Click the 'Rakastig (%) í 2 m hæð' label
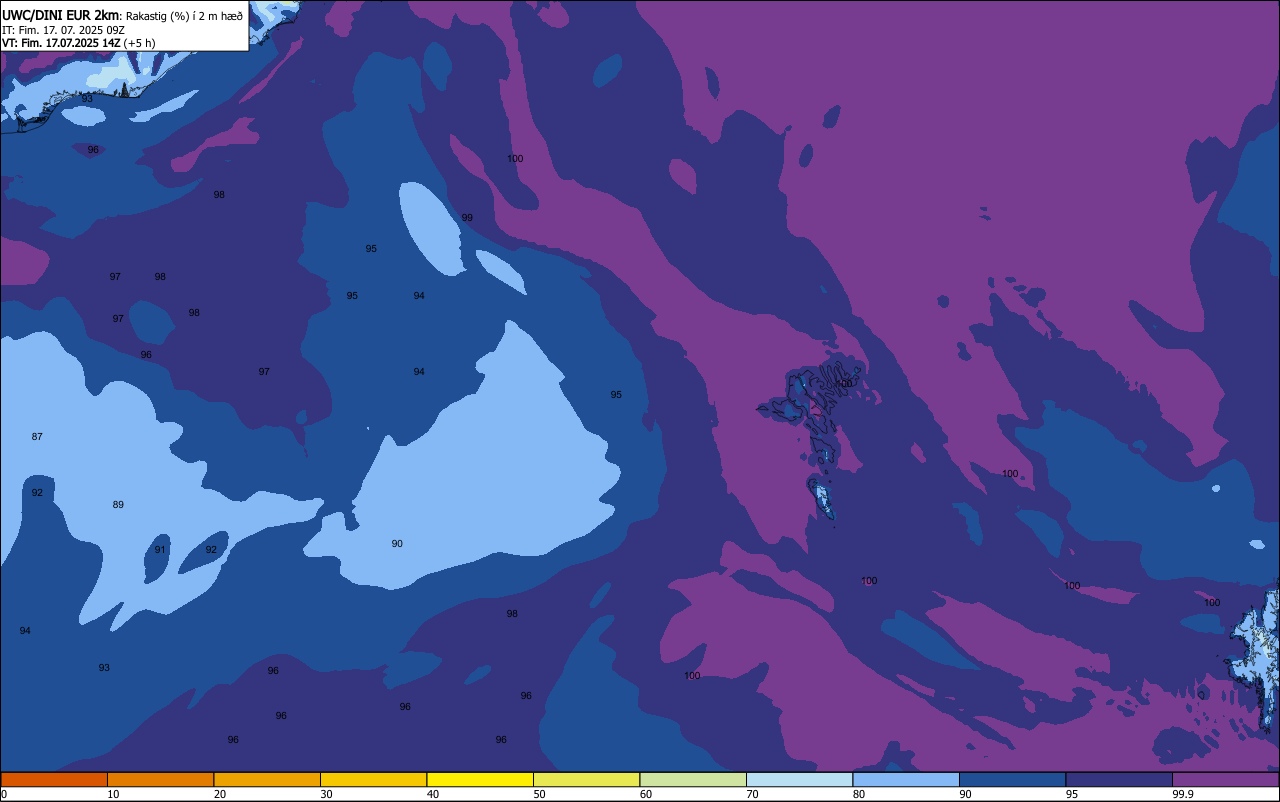Screen dimensions: 1280x802 point(184,16)
